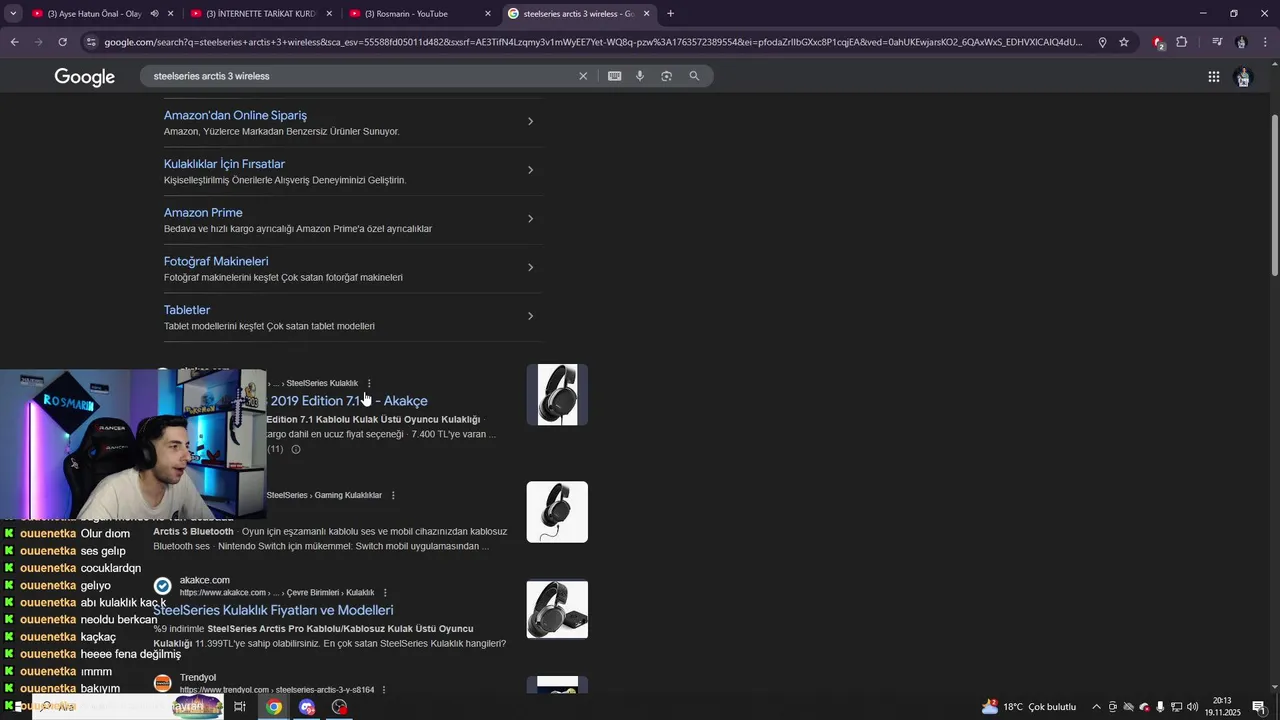Open options menu for Trendyol result
1280x720 pixels.
(384, 690)
